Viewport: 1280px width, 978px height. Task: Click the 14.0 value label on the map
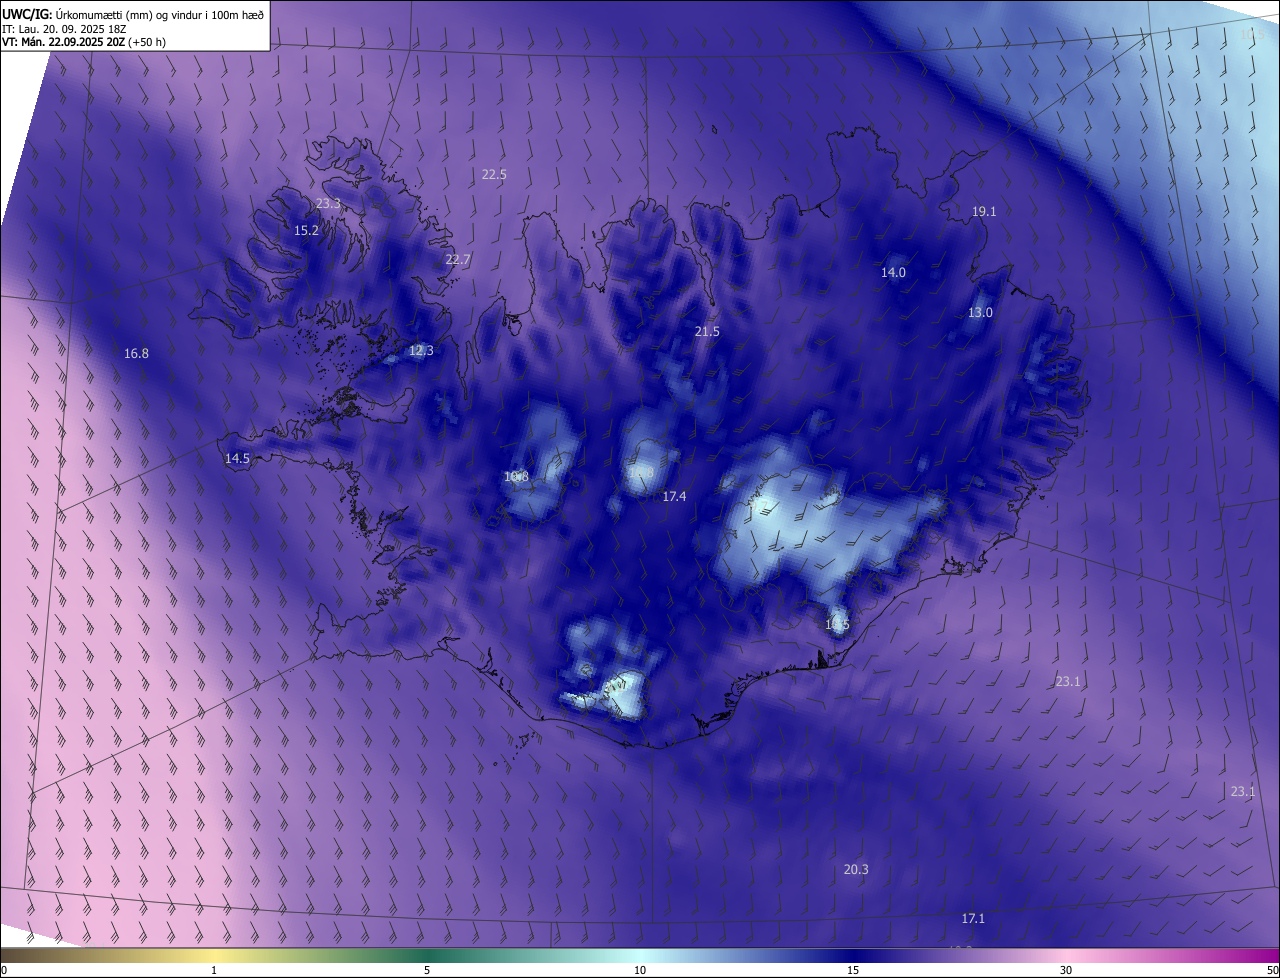tap(893, 272)
